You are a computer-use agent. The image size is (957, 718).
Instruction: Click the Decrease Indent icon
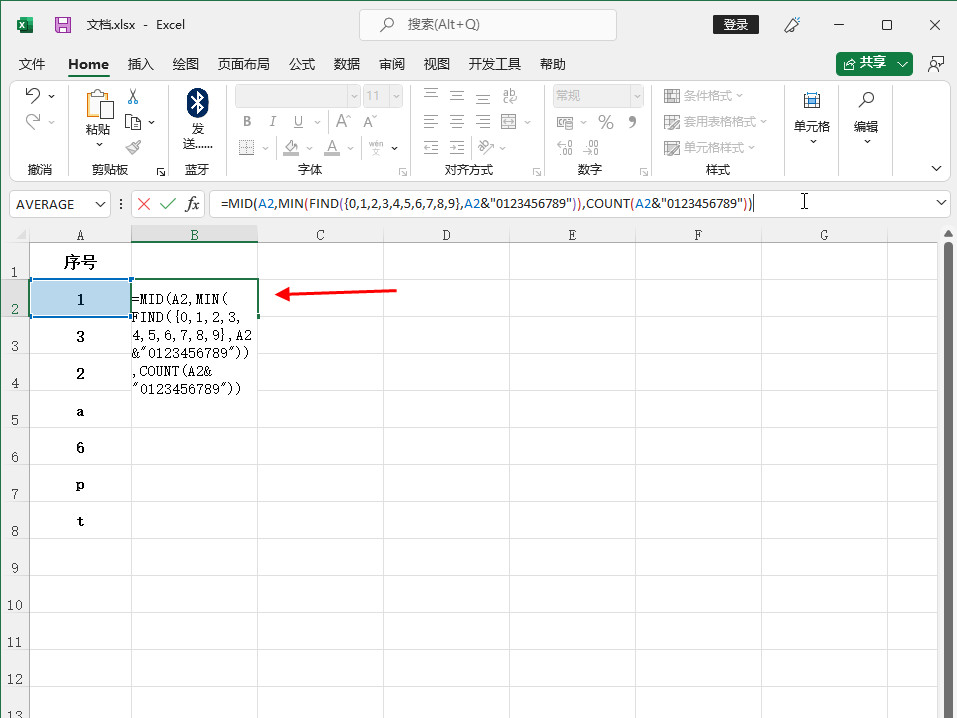tap(431, 147)
